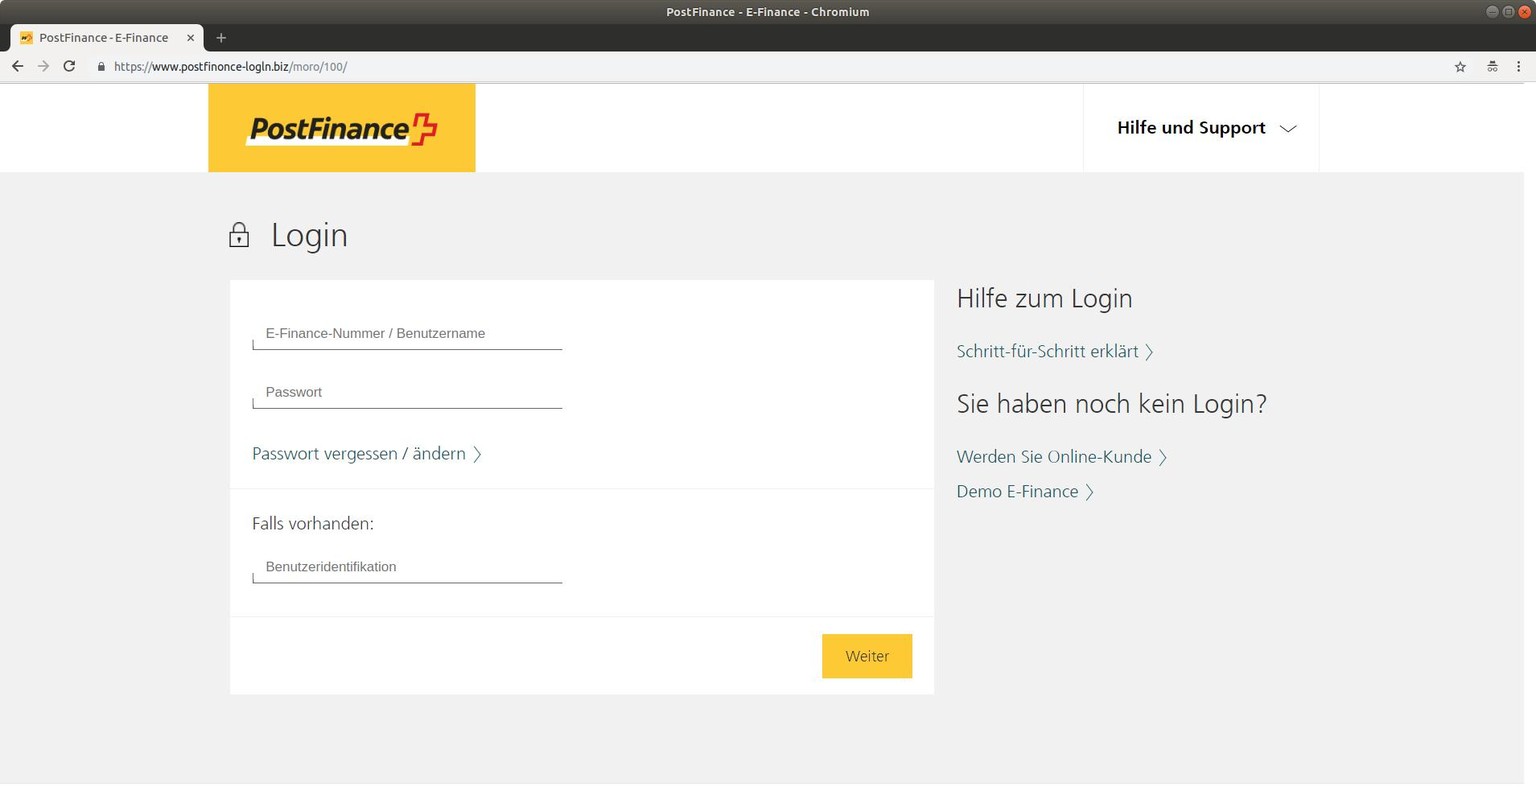Click the Weiter button
The height and width of the screenshot is (799, 1536).
[867, 656]
